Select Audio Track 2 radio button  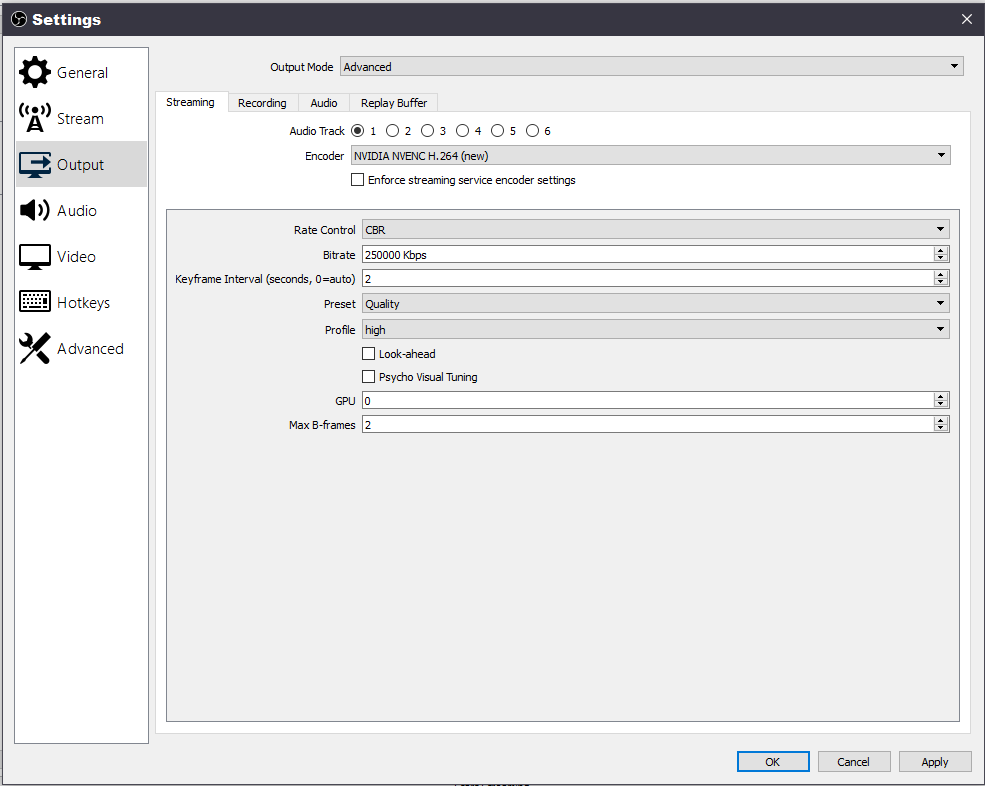pos(393,131)
